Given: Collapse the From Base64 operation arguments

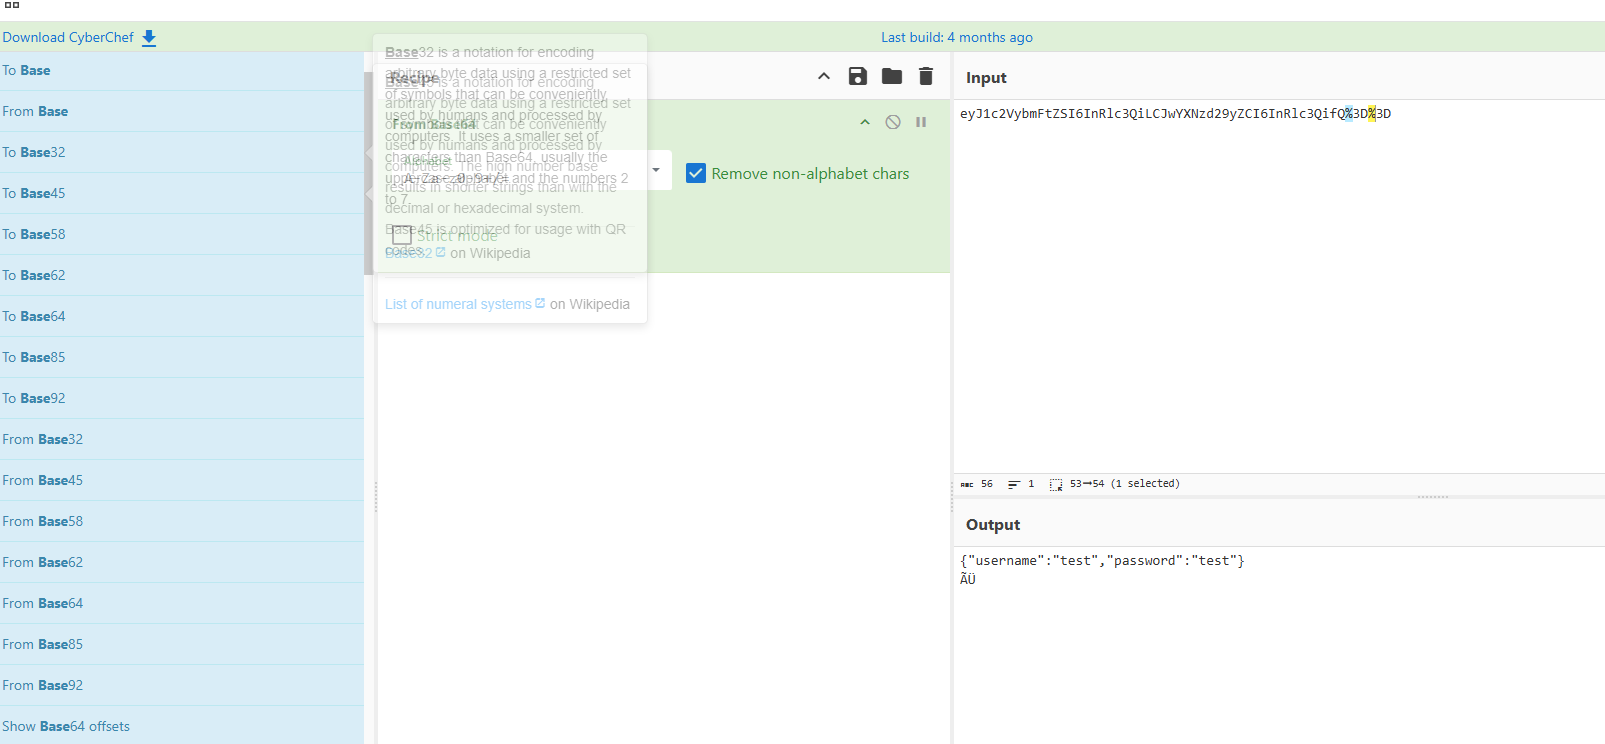Looking at the screenshot, I should [x=865, y=122].
